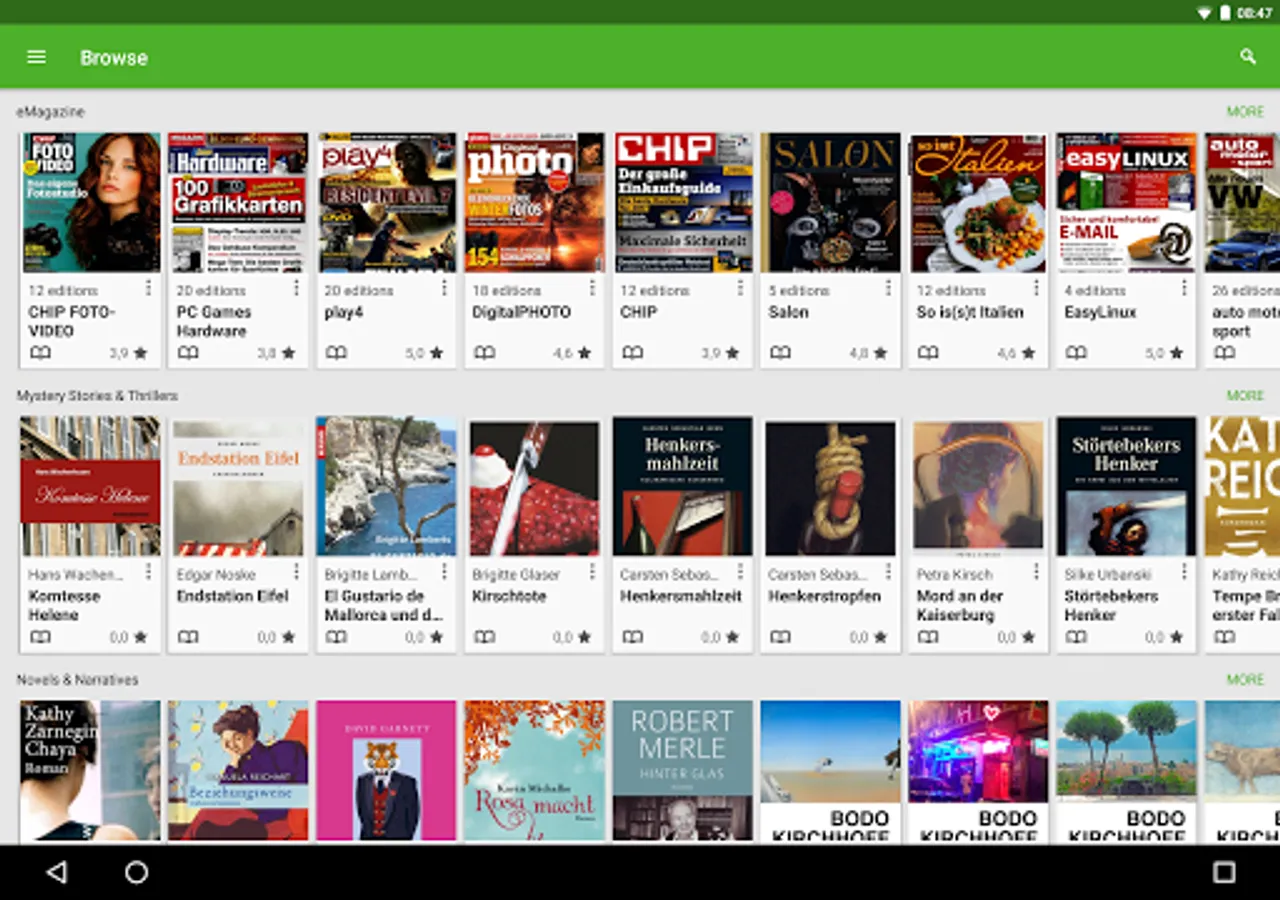Open the Beziehungsweise novel cover
The height and width of the screenshot is (900, 1280).
pos(238,770)
